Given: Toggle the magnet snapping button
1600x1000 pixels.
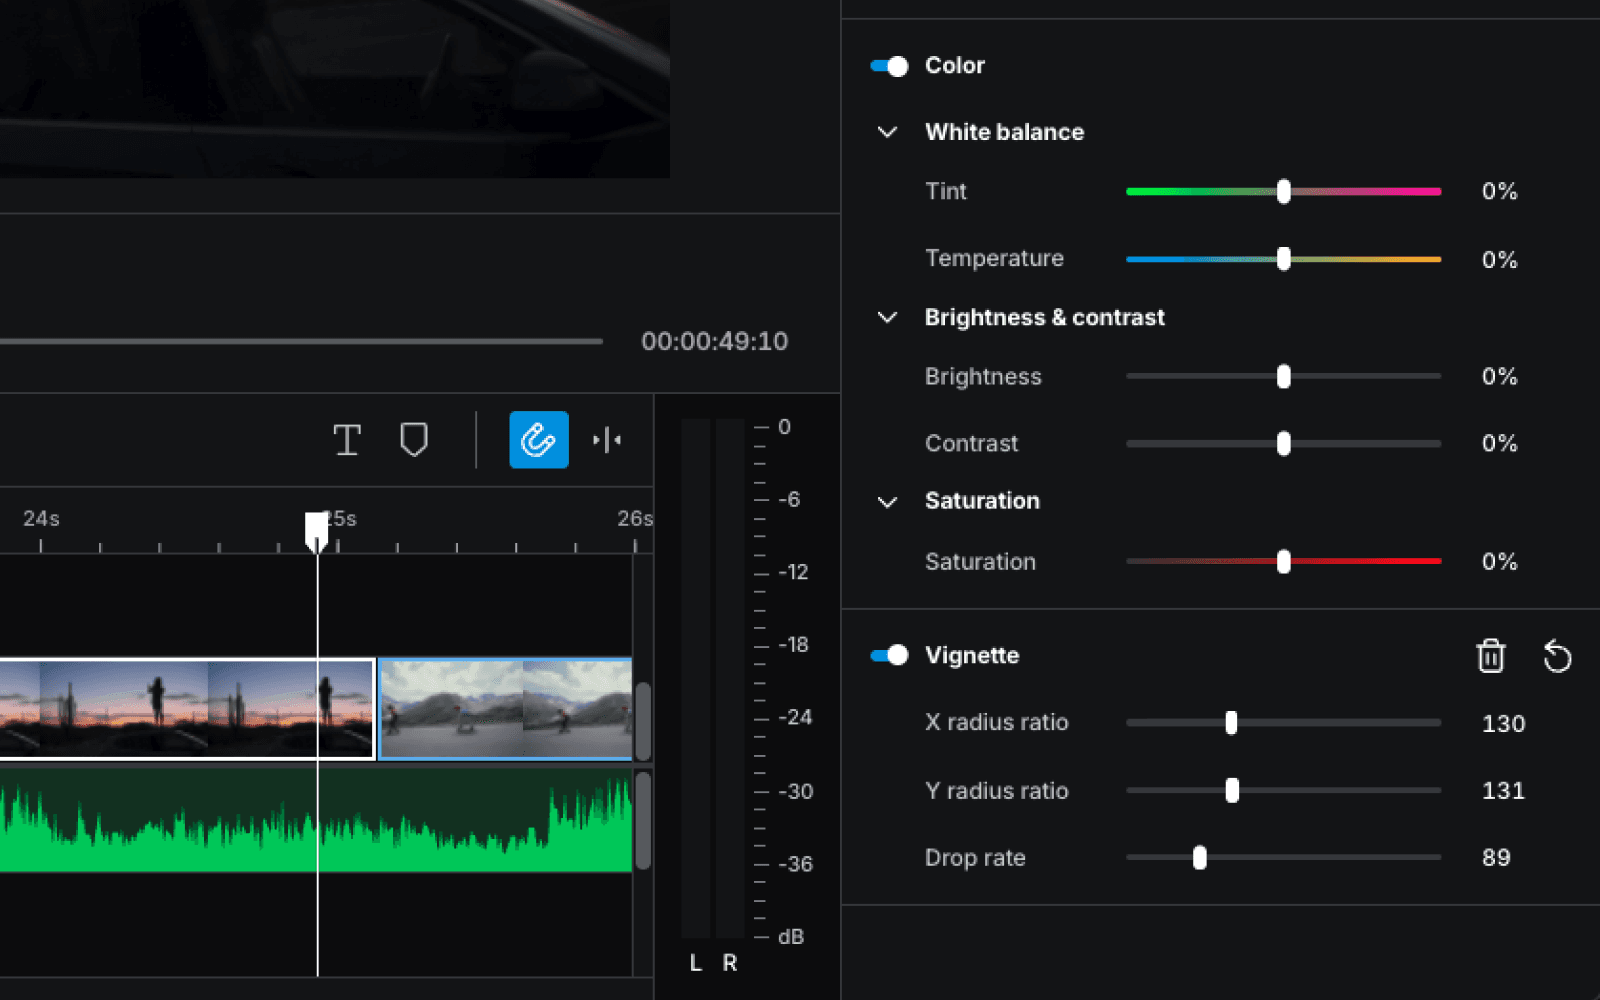Looking at the screenshot, I should click(x=539, y=440).
